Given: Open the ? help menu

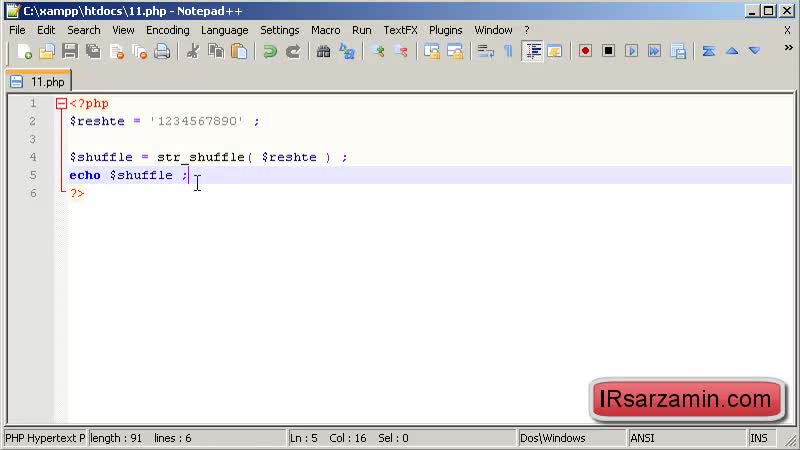Looking at the screenshot, I should click(527, 30).
